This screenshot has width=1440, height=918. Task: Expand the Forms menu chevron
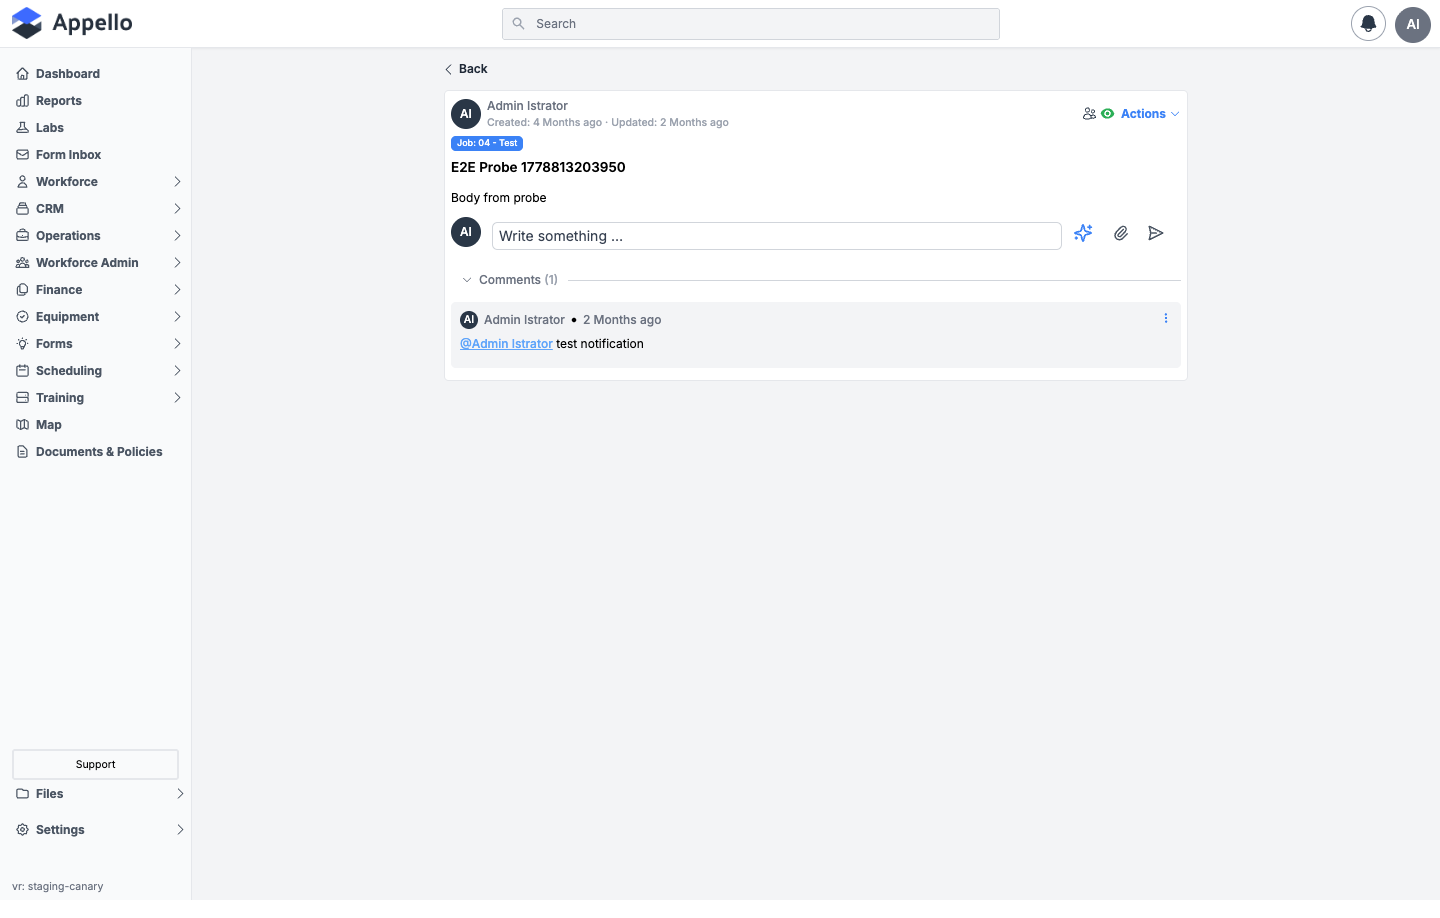tap(177, 344)
